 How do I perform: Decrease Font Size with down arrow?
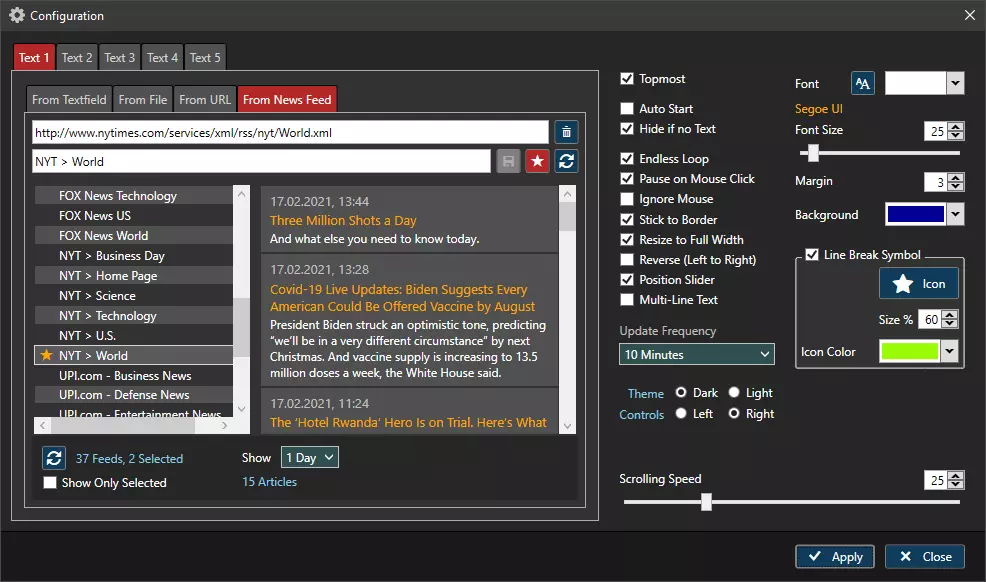pos(956,135)
